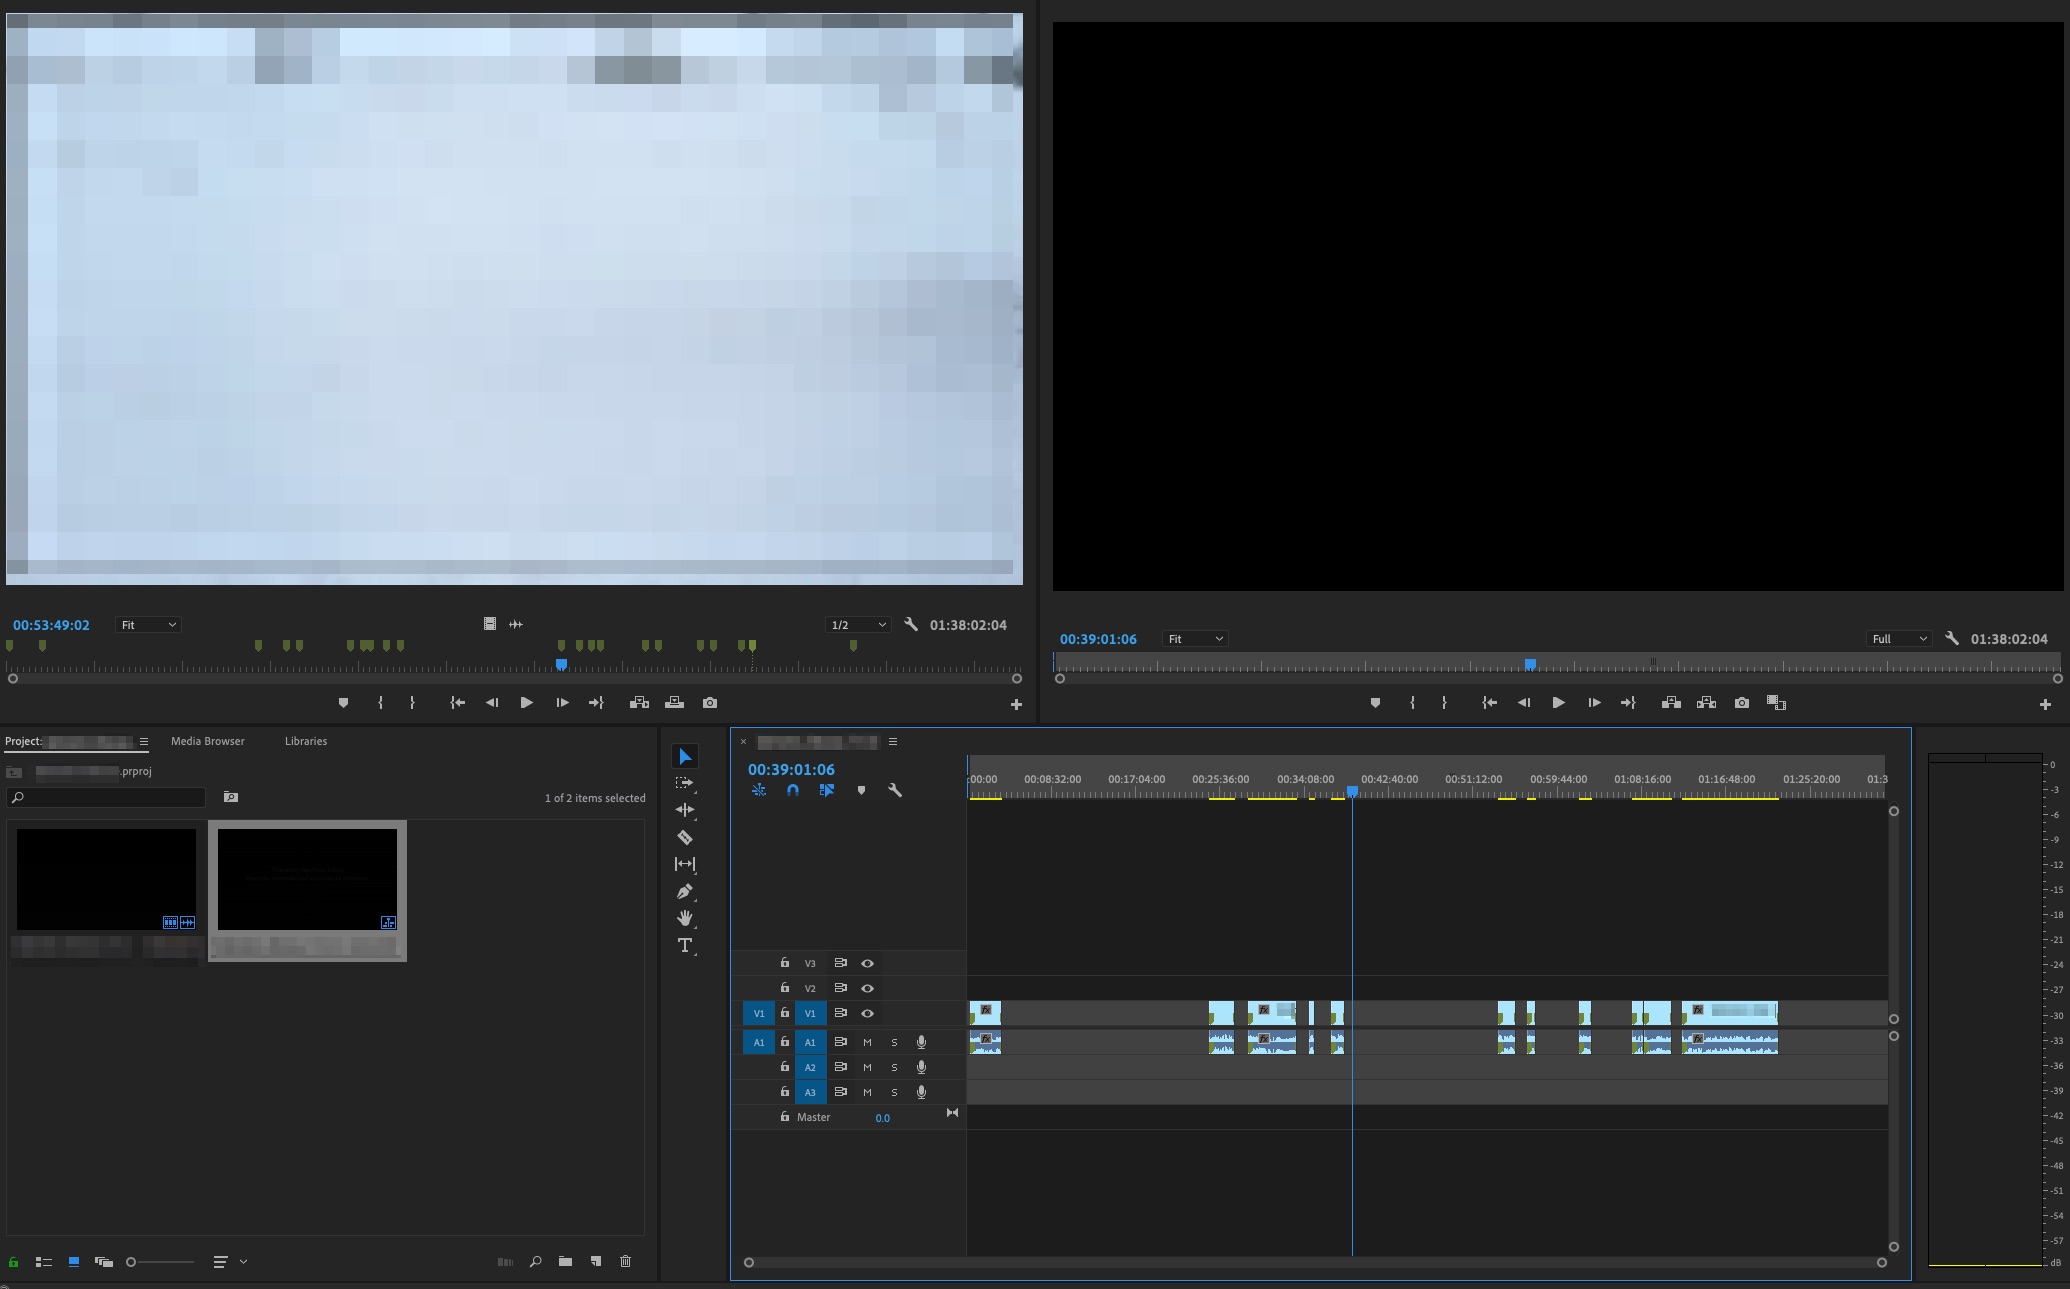Click the New Item button in project panel
The image size is (2070, 1289).
coord(597,1261)
